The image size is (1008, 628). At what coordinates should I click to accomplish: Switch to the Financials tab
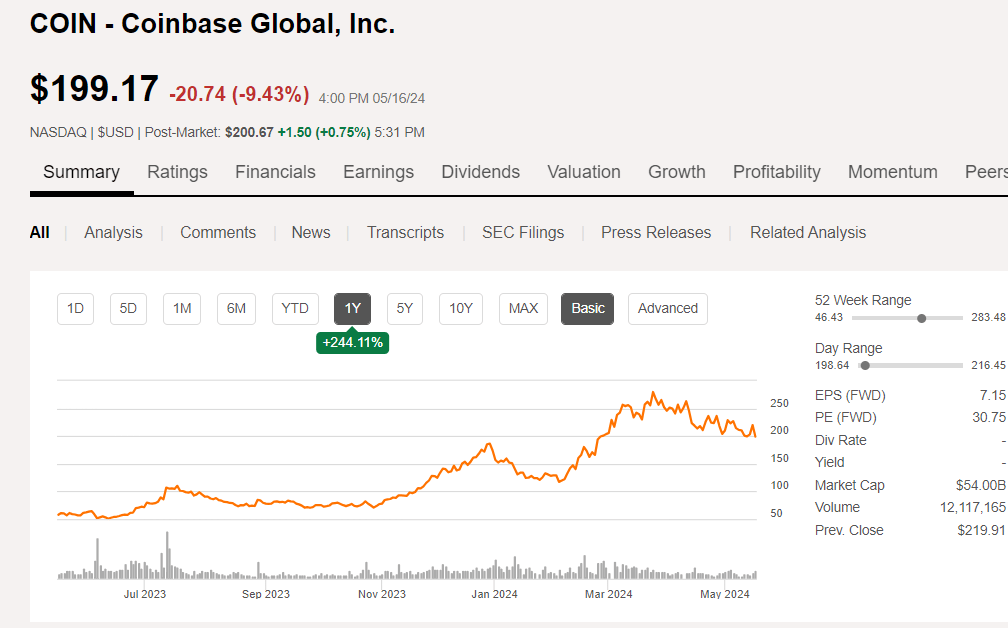click(275, 172)
